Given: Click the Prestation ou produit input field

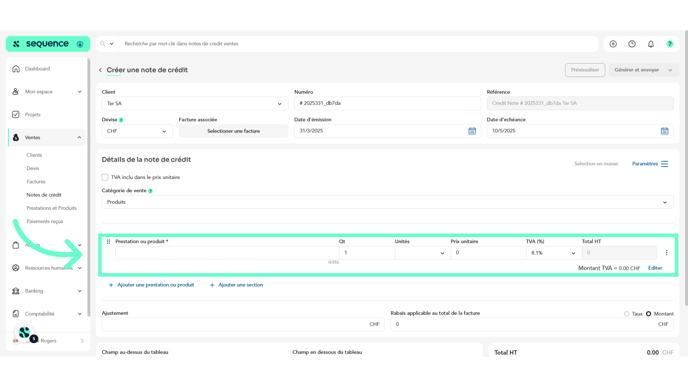Looking at the screenshot, I should click(227, 253).
